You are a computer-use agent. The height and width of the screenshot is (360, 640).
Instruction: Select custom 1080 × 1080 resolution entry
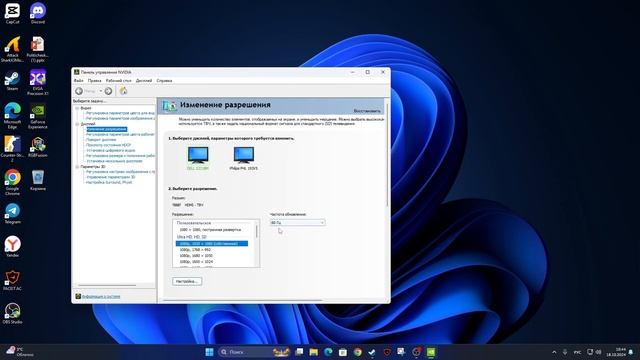click(210, 230)
